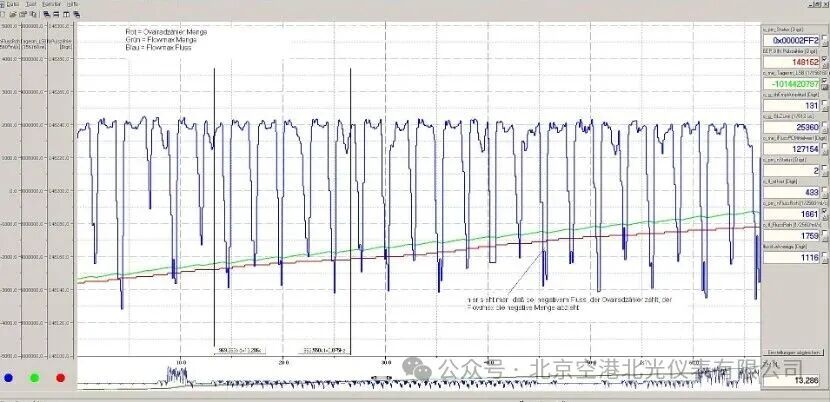
Task: Toggle checkbox beside value 433
Action: pyautogui.click(x=825, y=192)
